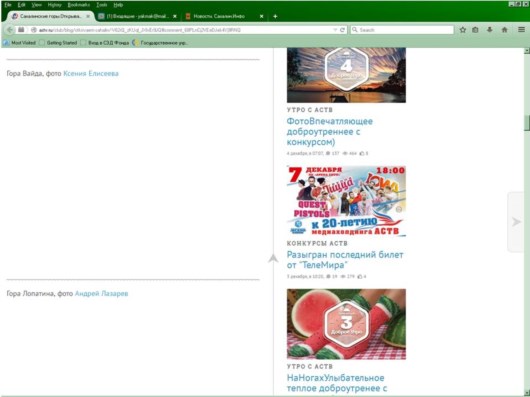Click the Quest Pistols concert banner
The height and width of the screenshot is (397, 530).
pos(346,201)
